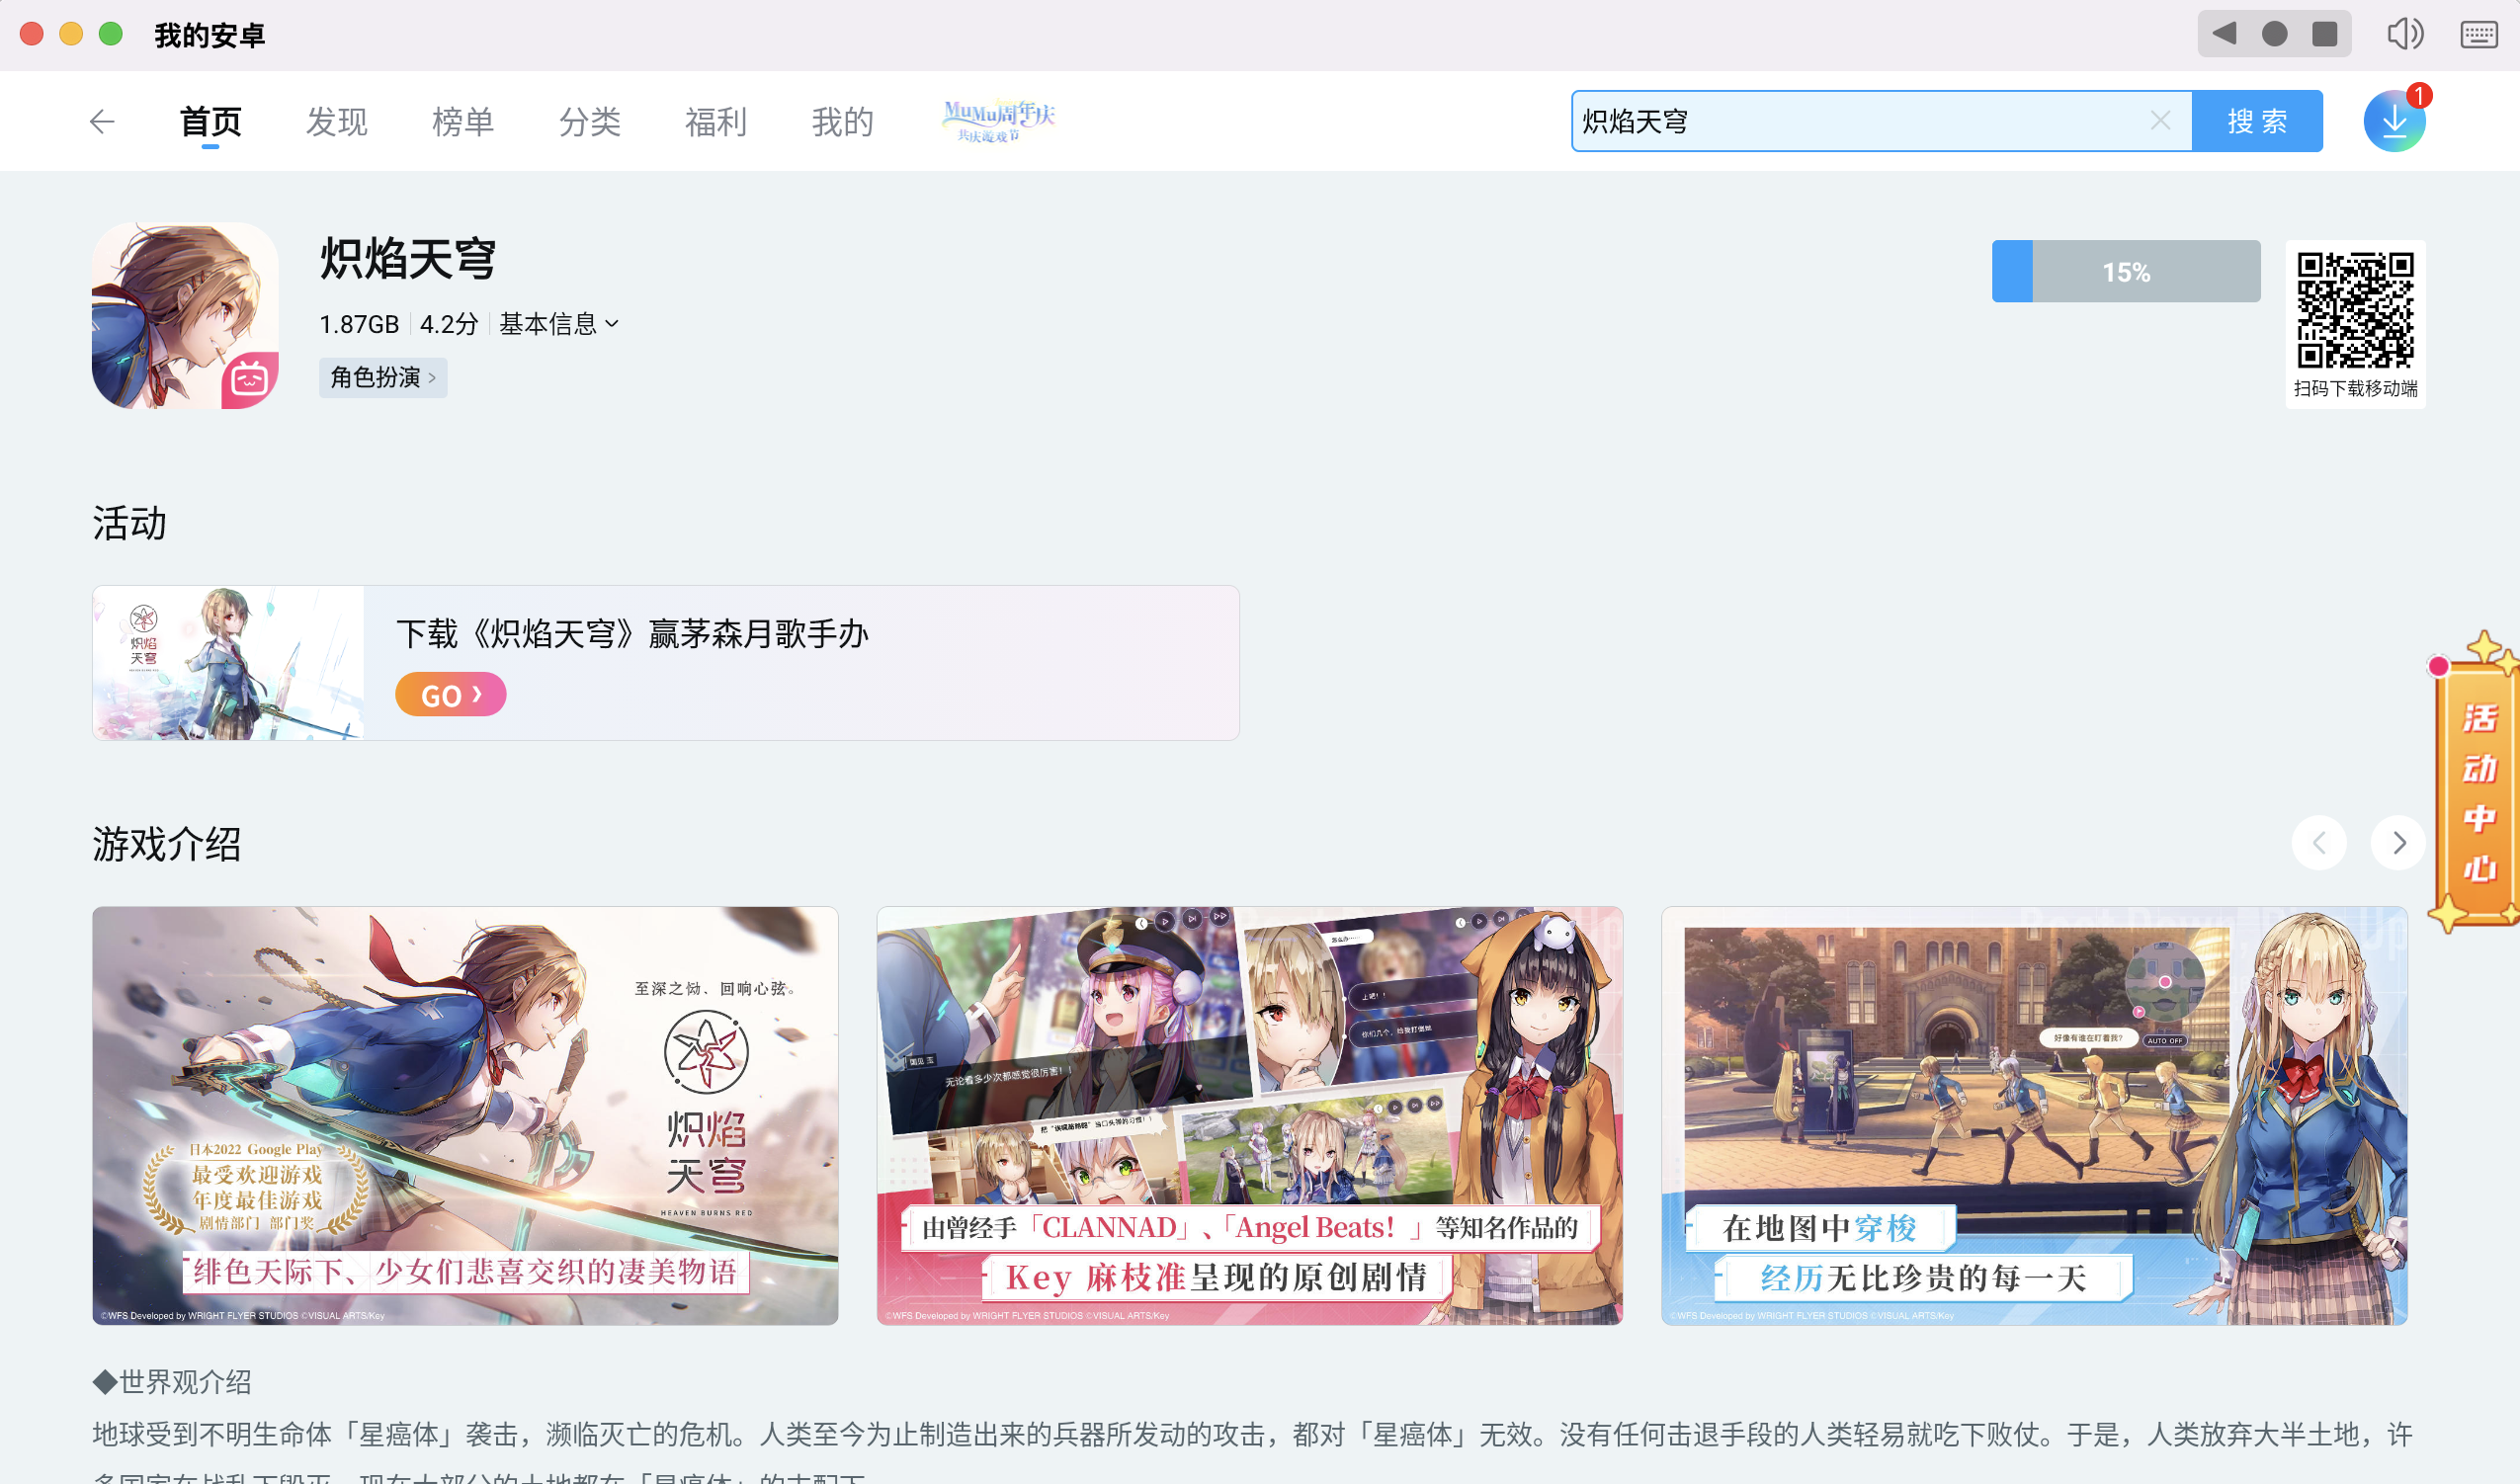Switch to the 发现 tab

(336, 122)
